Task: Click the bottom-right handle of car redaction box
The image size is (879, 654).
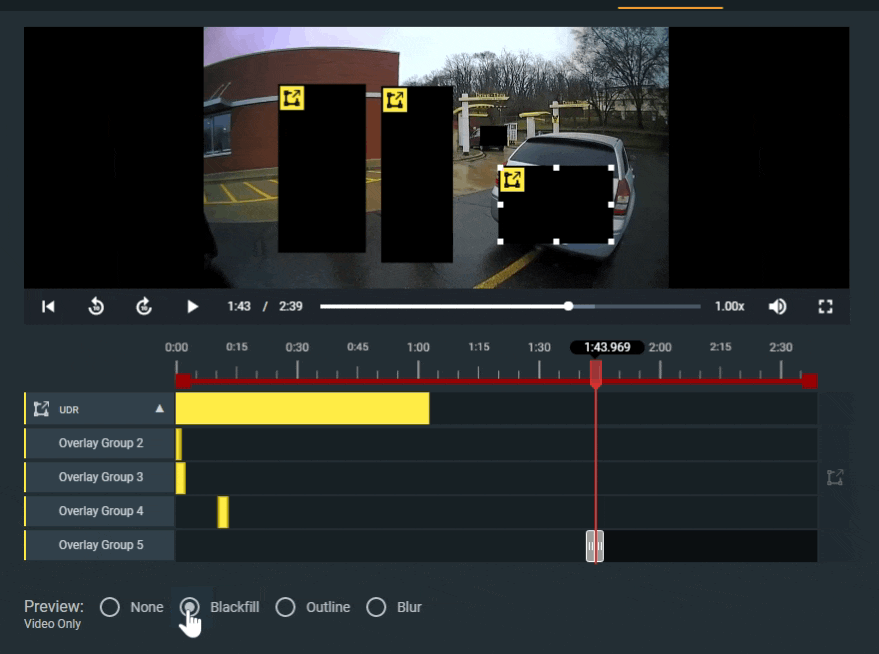Action: tap(611, 242)
